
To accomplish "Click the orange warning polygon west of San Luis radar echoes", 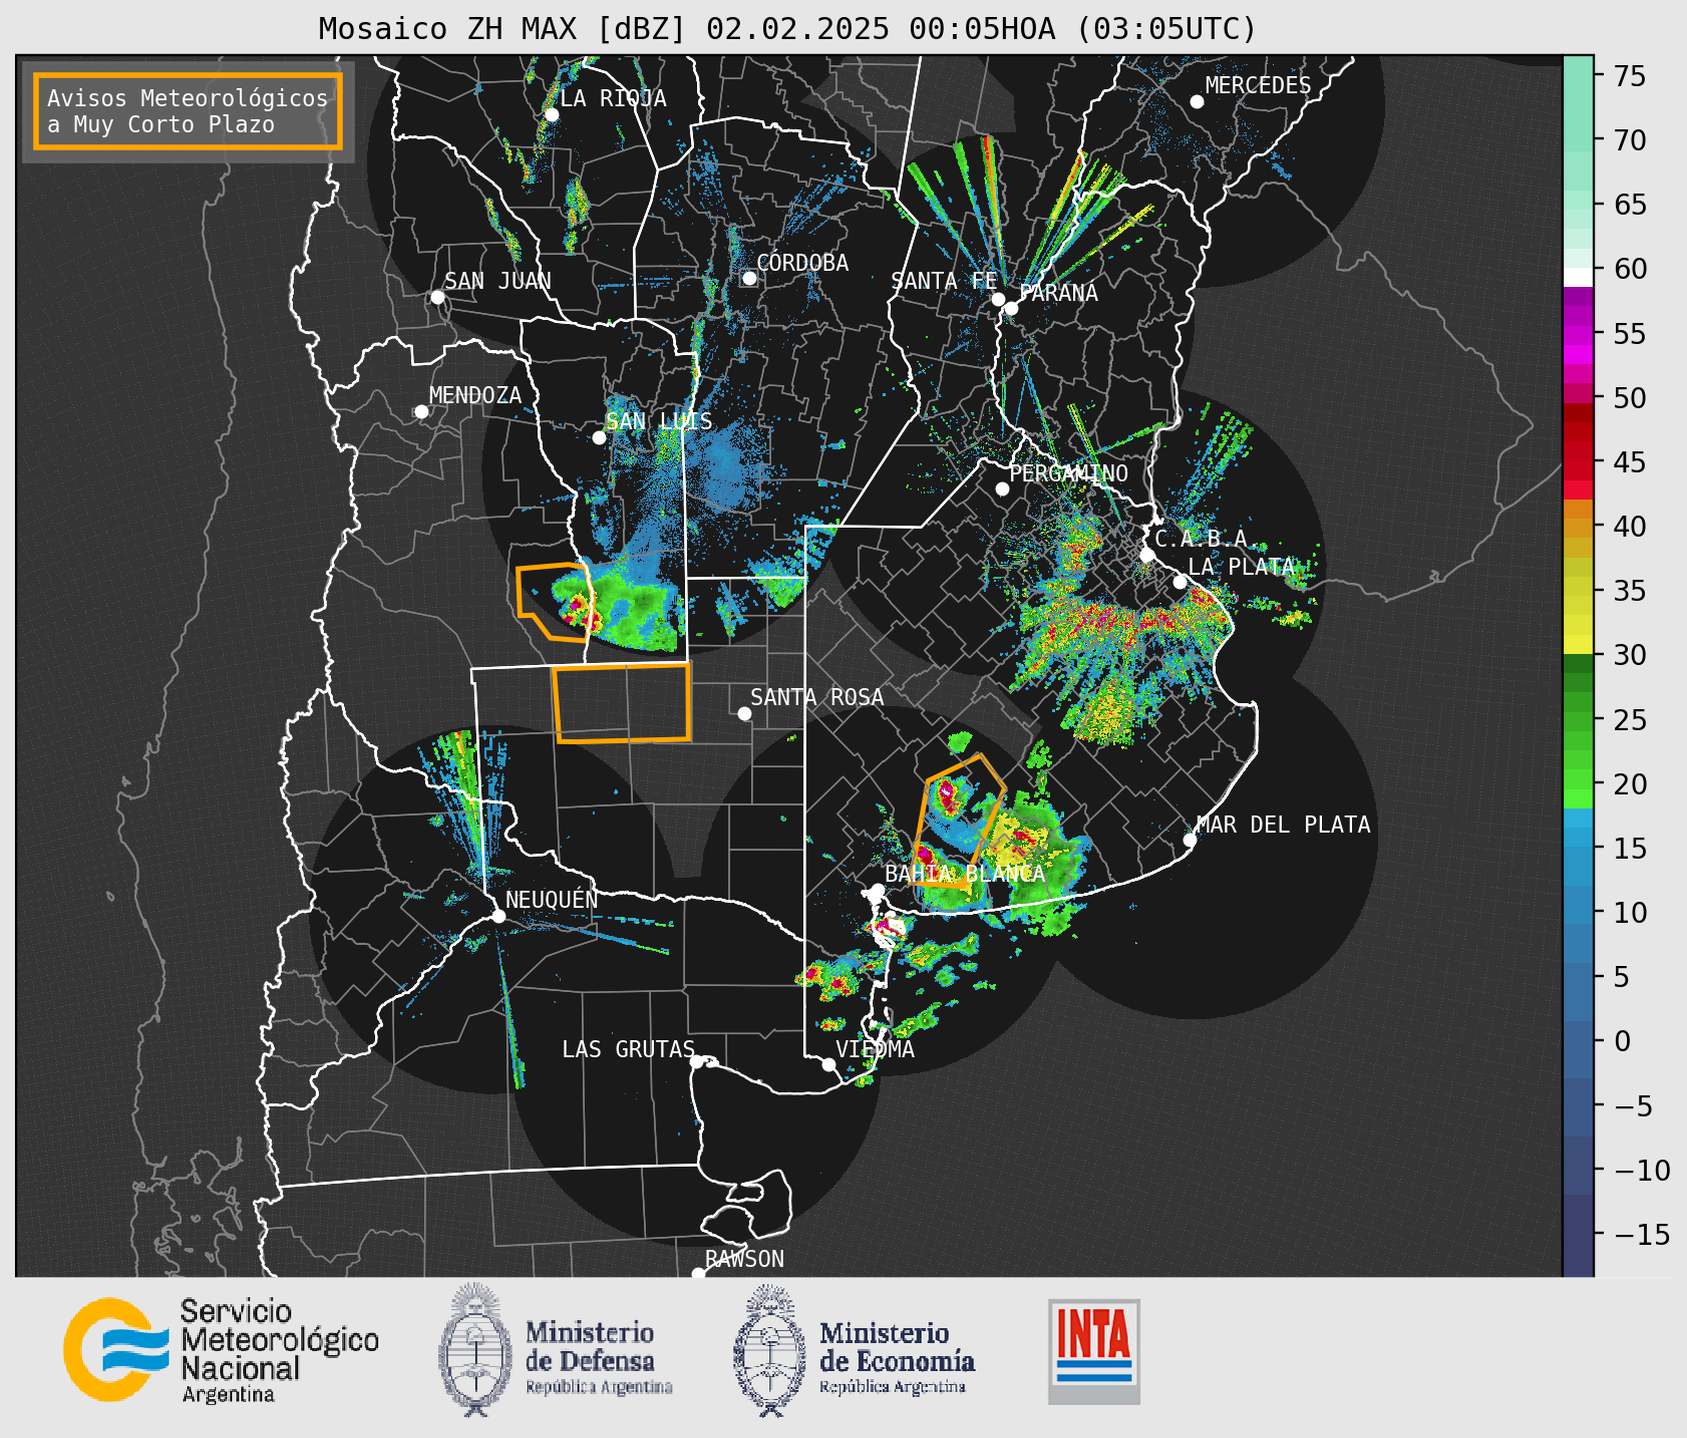I will click(553, 601).
